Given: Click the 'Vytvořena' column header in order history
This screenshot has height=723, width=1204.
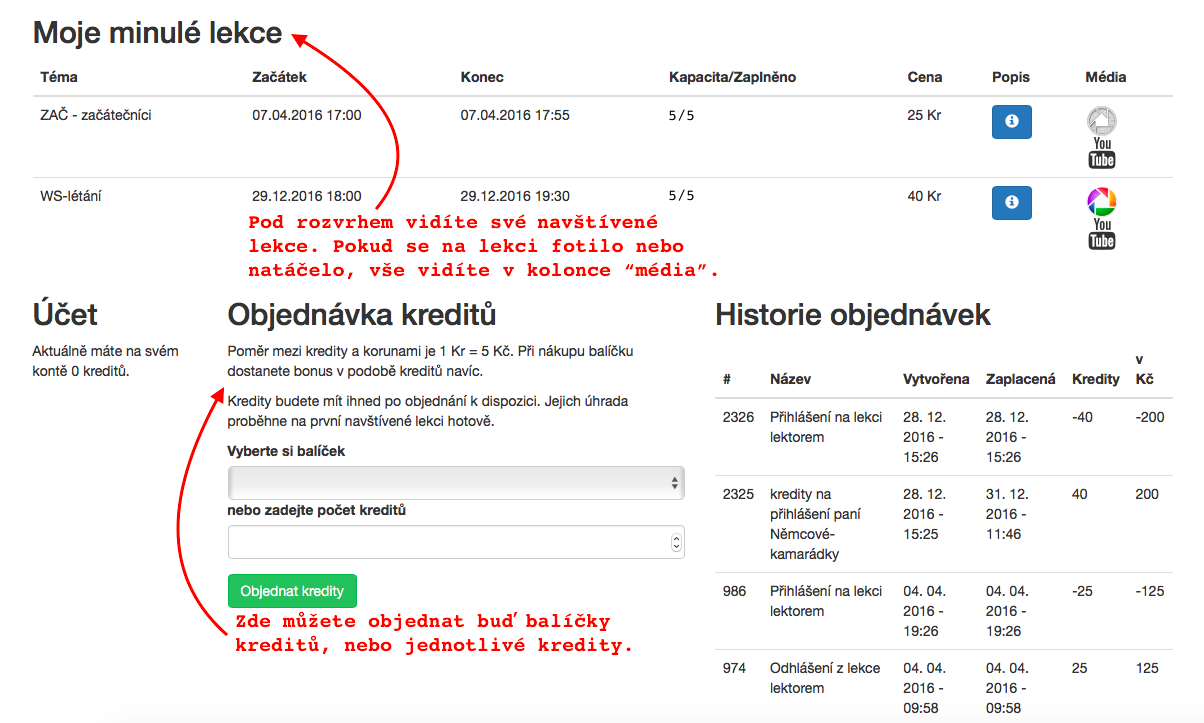Looking at the screenshot, I should [x=936, y=380].
